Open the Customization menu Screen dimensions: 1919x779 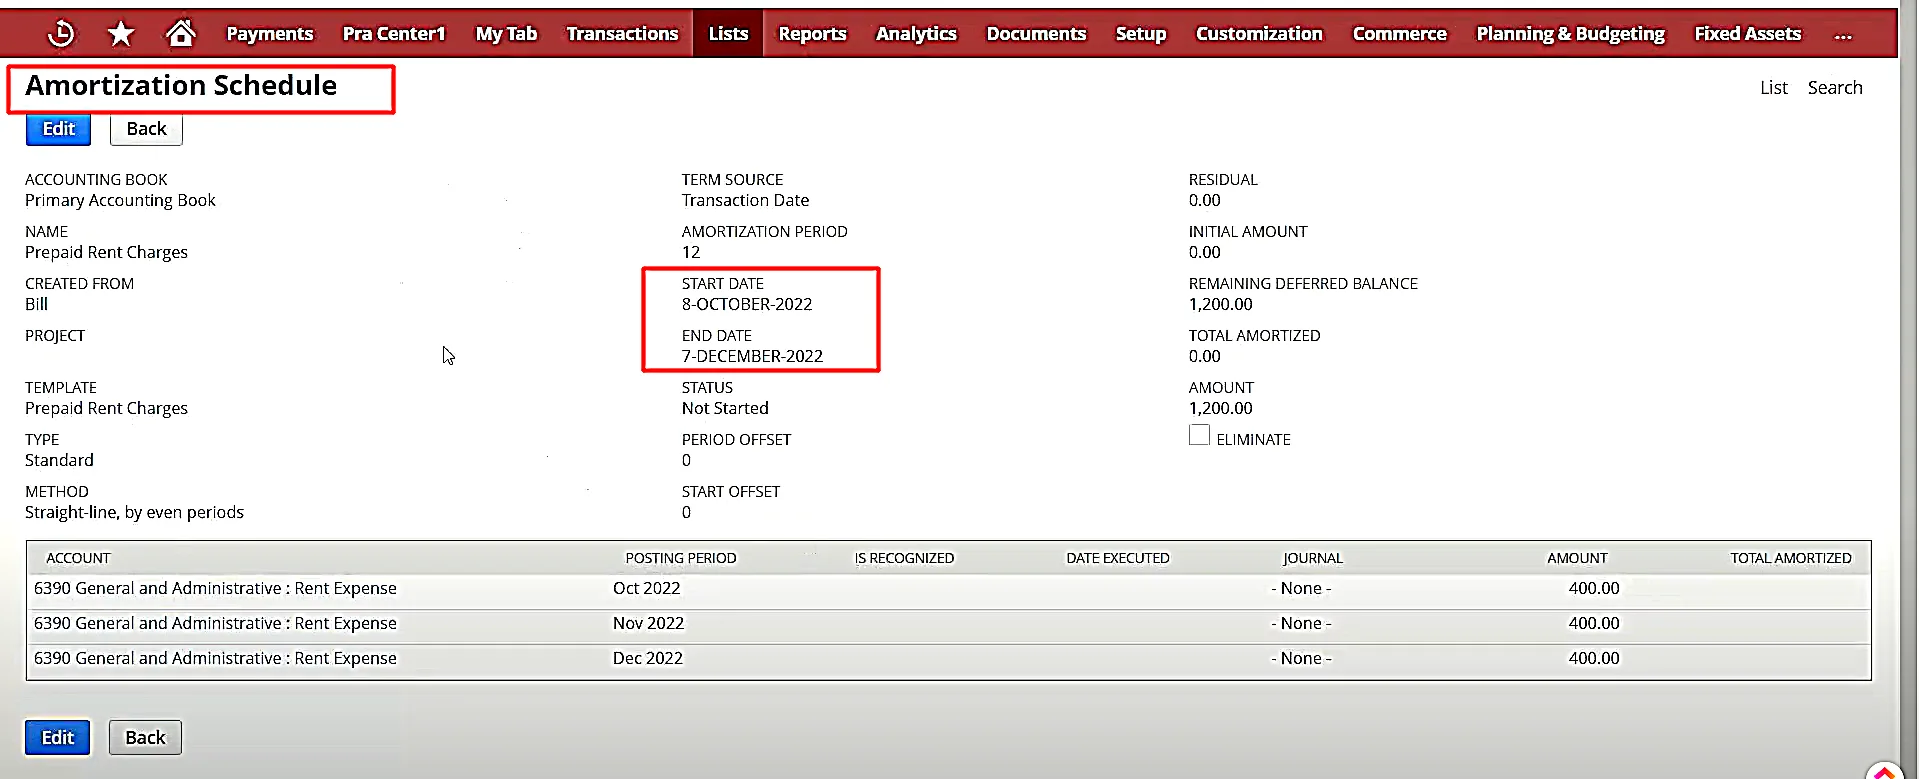[1259, 34]
